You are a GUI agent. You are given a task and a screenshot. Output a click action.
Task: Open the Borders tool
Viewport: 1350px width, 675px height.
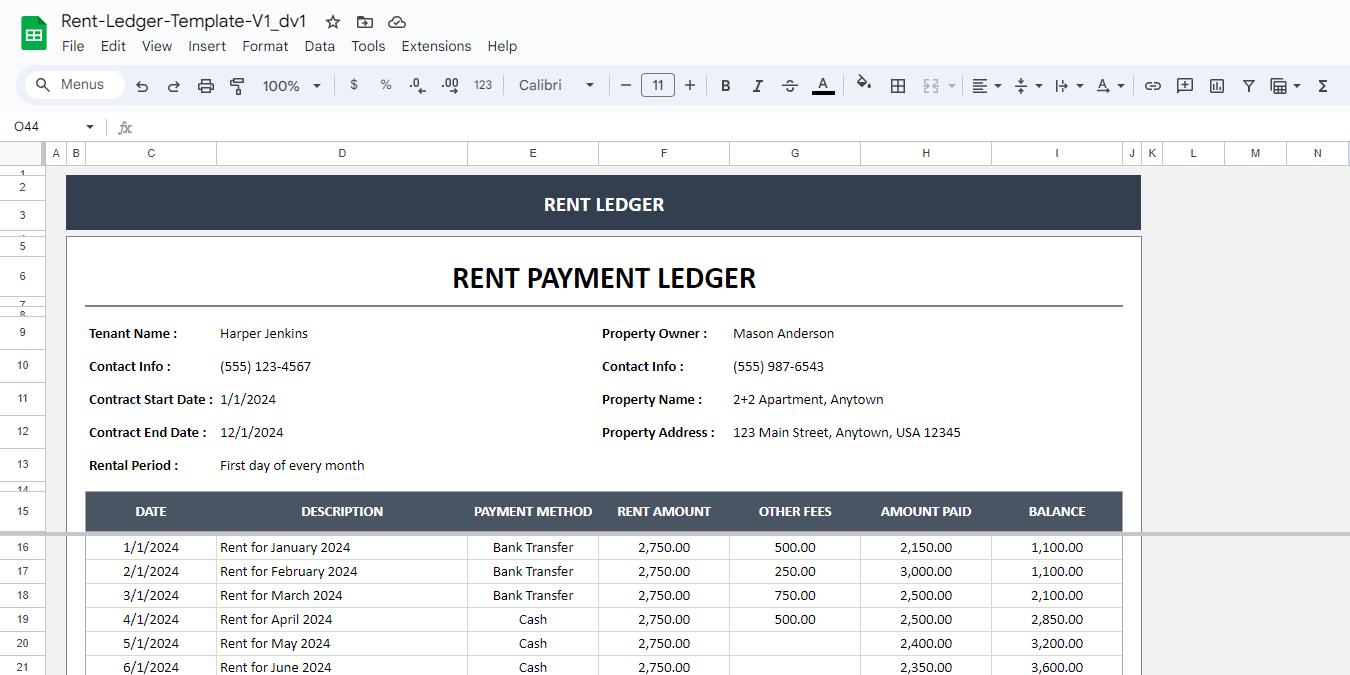[x=898, y=86]
